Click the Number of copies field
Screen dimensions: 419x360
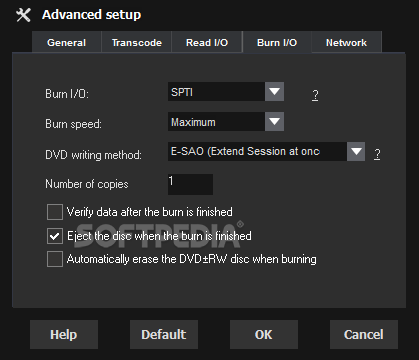point(190,184)
